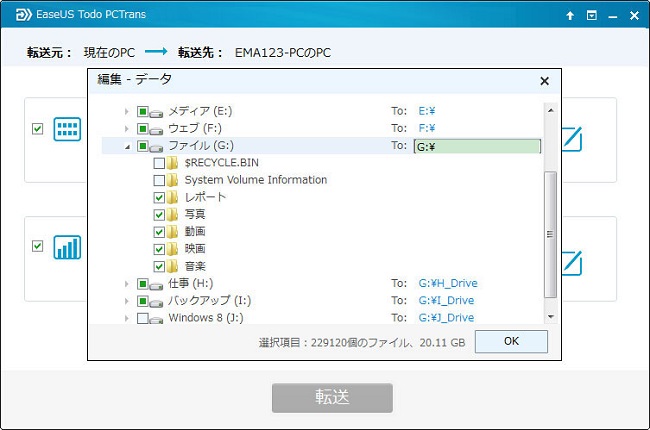Click the 写真 folder icon
The image size is (650, 430).
pos(172,214)
